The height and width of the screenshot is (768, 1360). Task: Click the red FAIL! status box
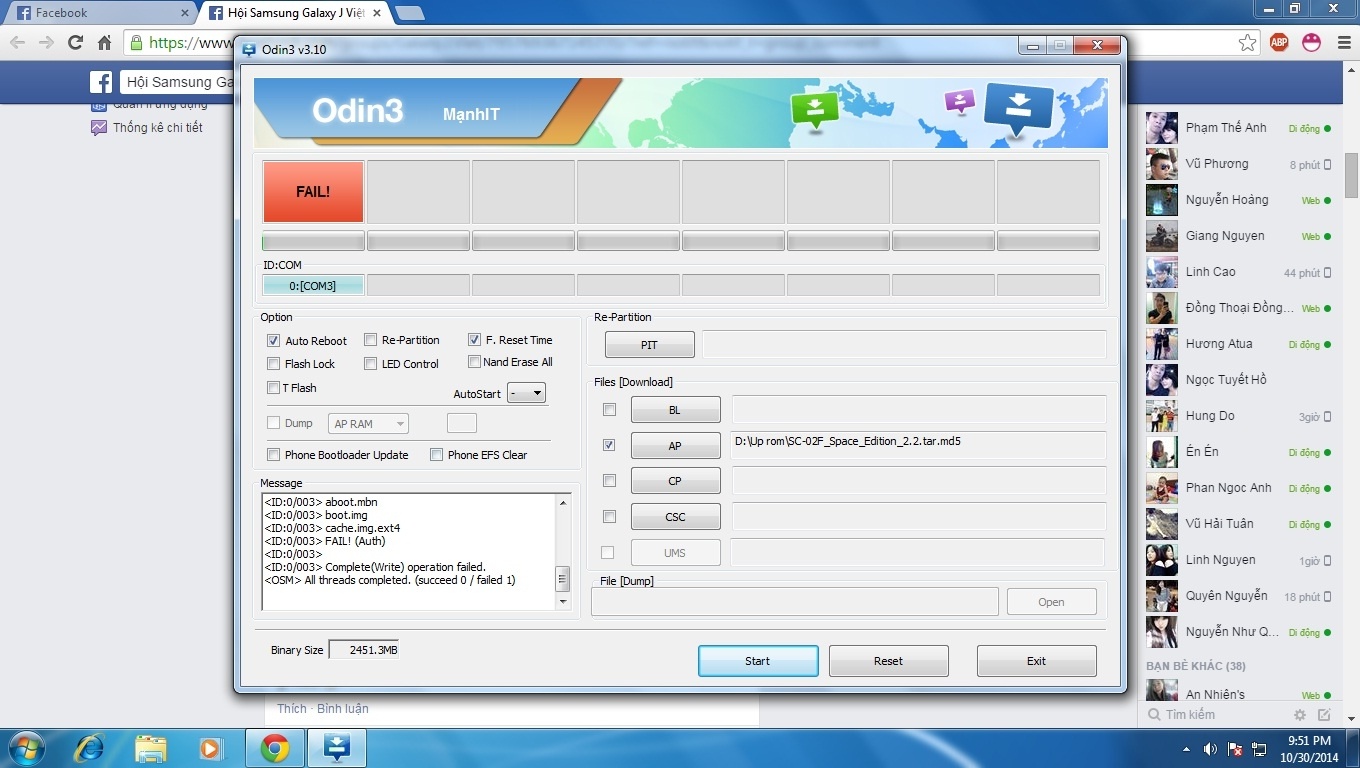coord(313,191)
